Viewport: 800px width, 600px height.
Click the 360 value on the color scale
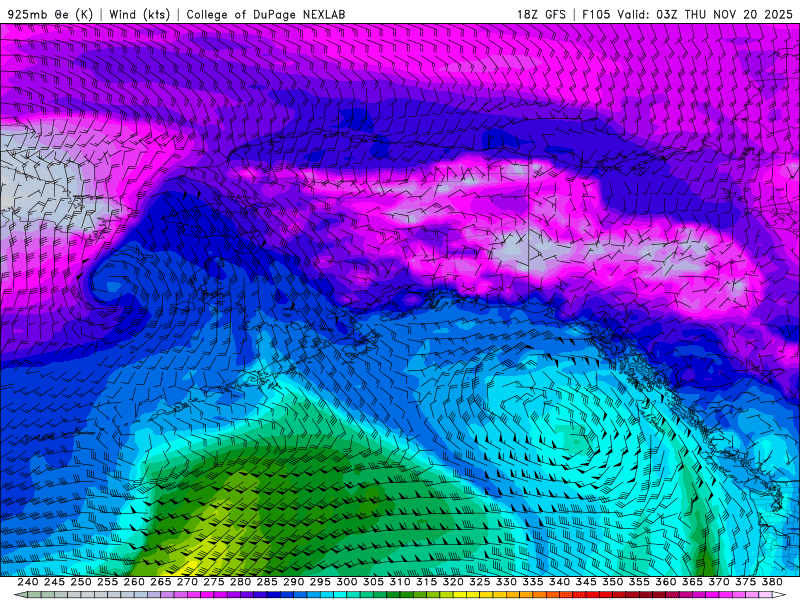(665, 582)
